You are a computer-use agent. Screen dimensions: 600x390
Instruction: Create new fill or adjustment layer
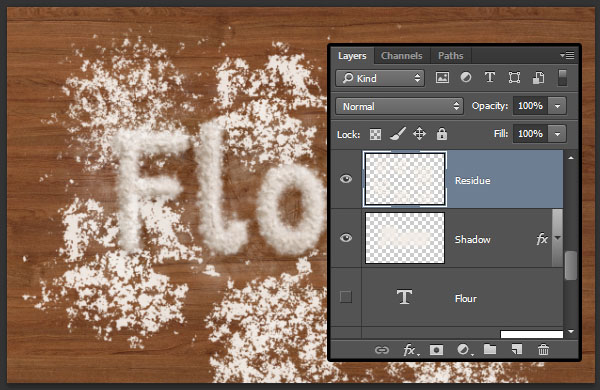point(465,350)
